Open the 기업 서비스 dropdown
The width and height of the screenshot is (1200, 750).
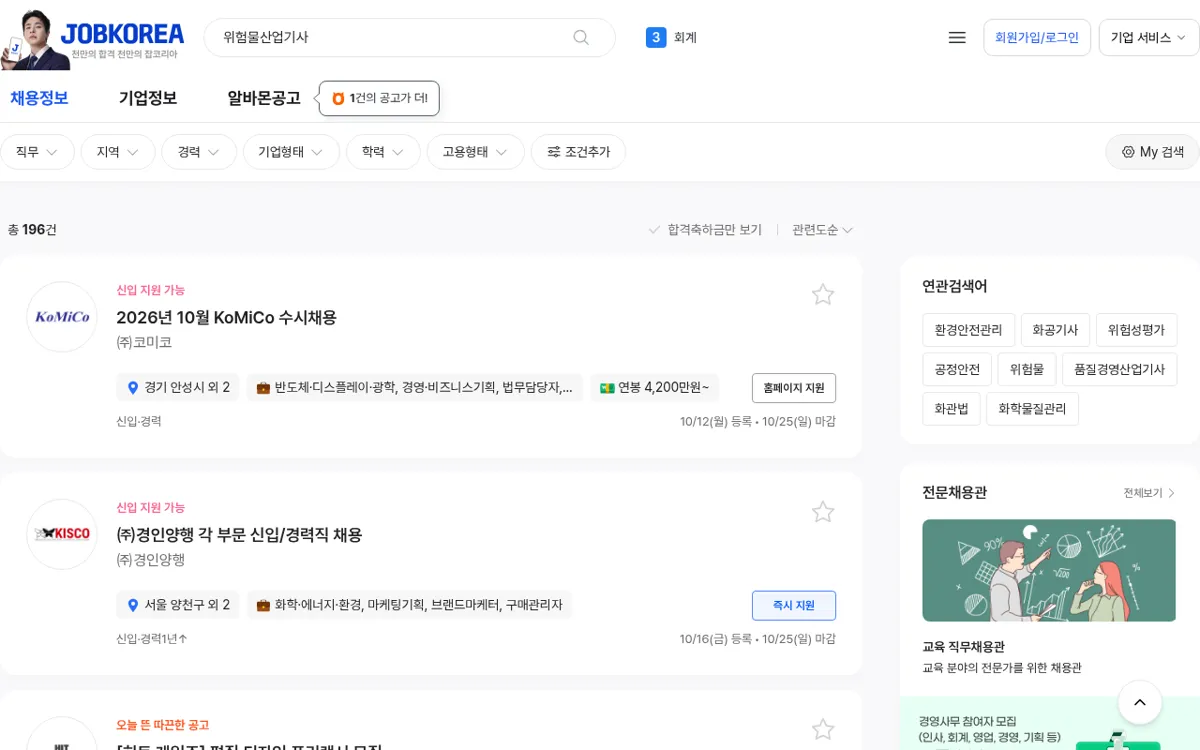point(1148,37)
